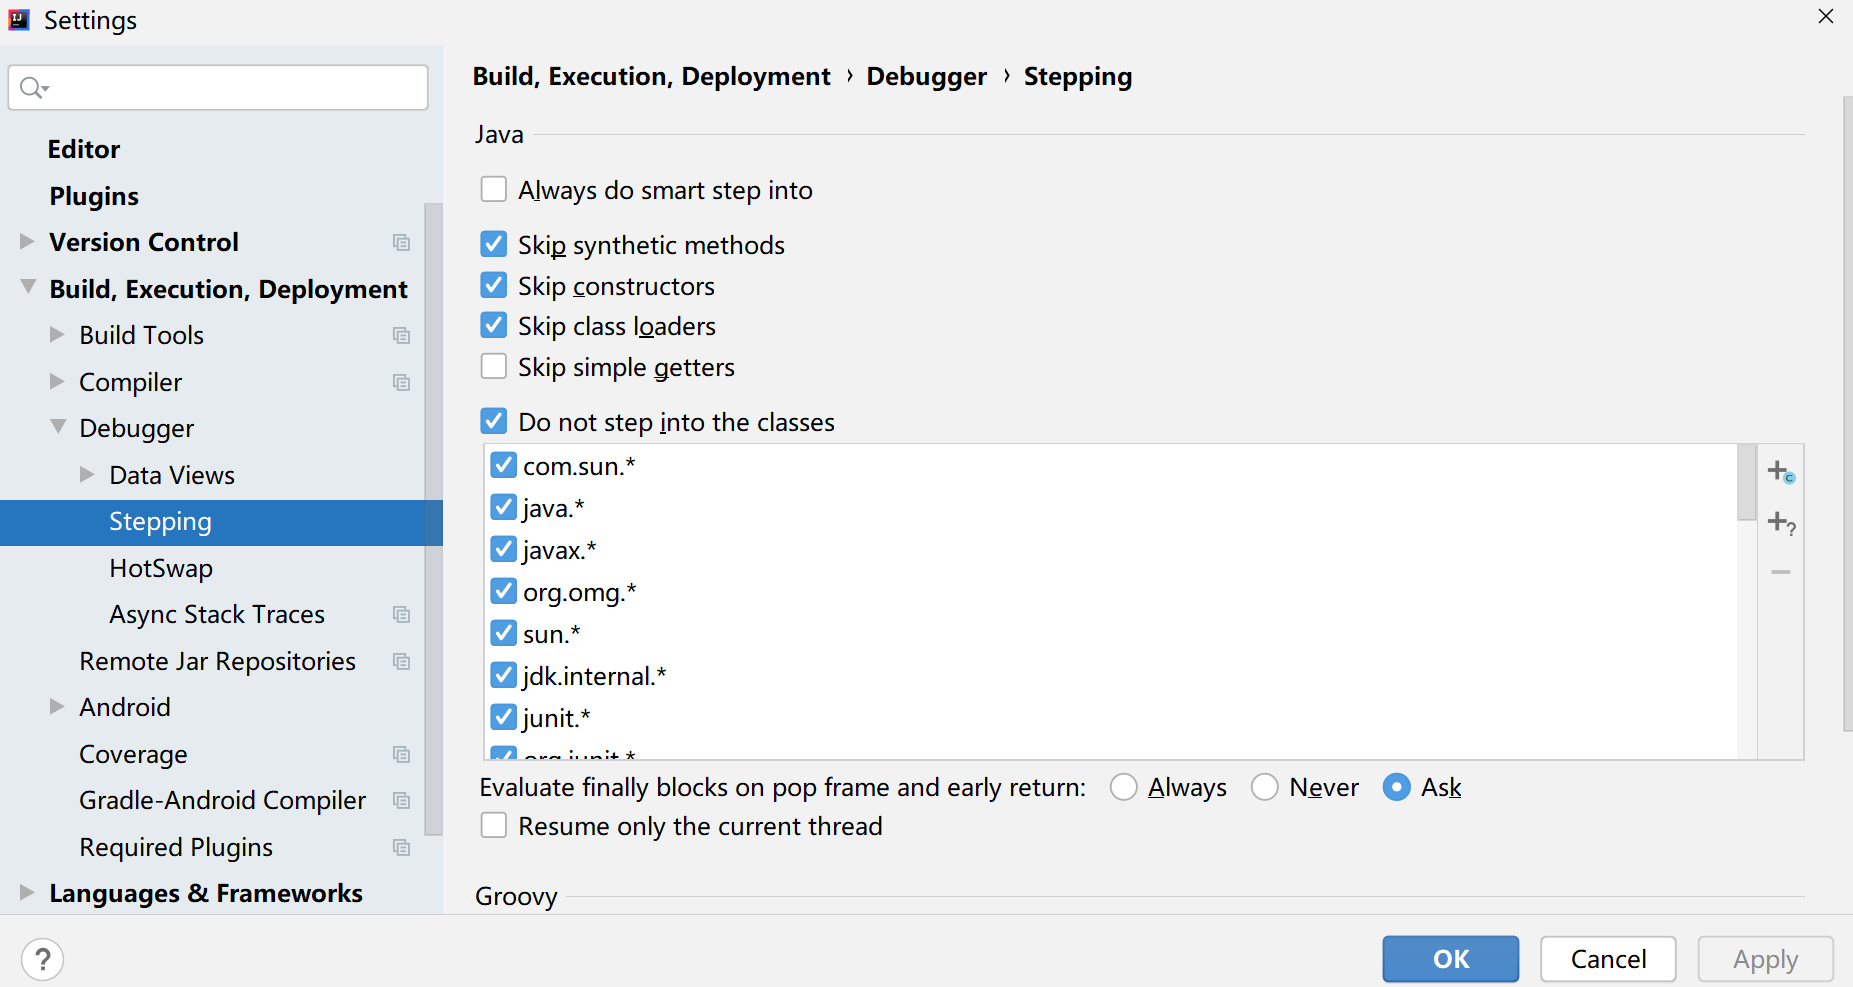Click the Remove (minus) icon beside class list
The height and width of the screenshot is (987, 1853).
(1780, 572)
